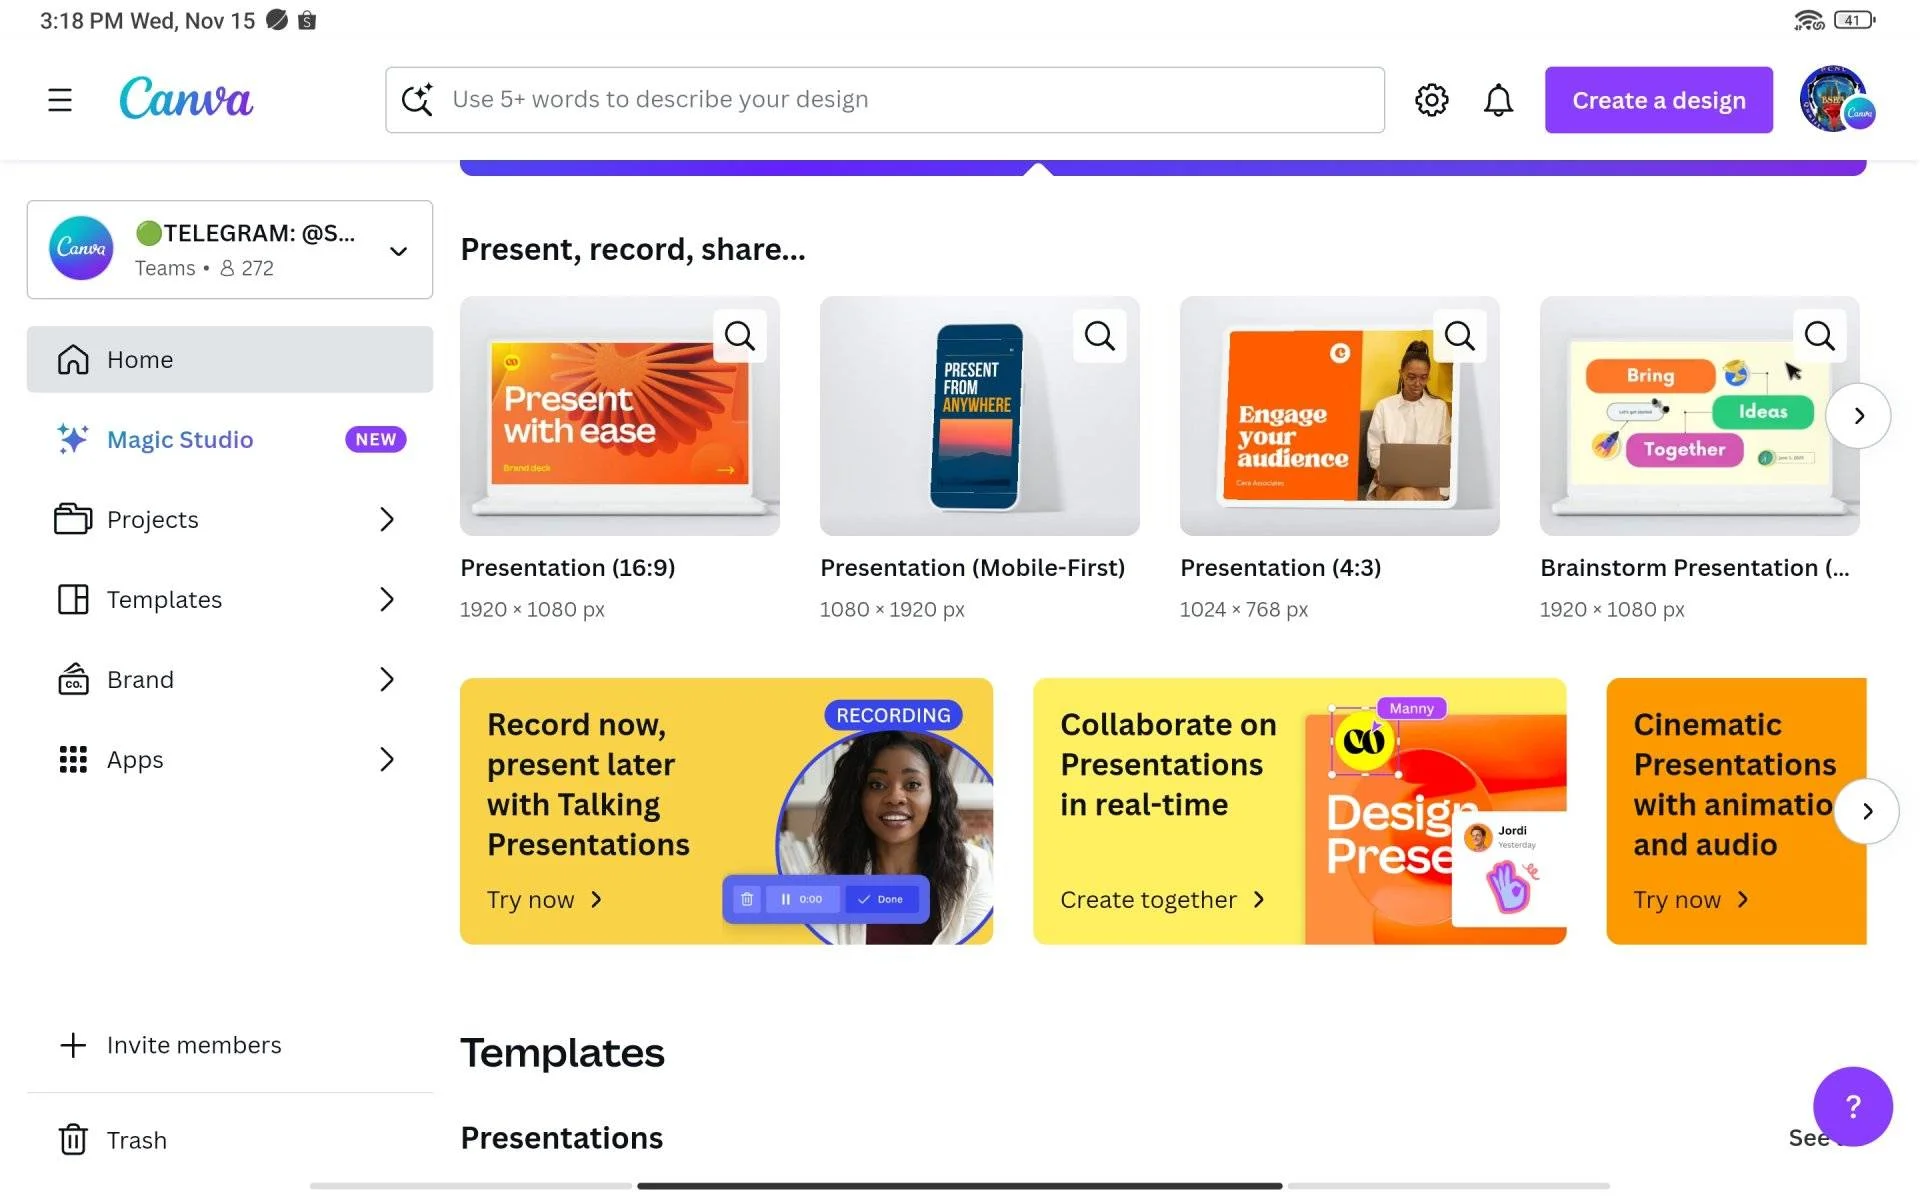The width and height of the screenshot is (1920, 1200).
Task: Click Try now on Talking Presentations card
Action: 545,899
